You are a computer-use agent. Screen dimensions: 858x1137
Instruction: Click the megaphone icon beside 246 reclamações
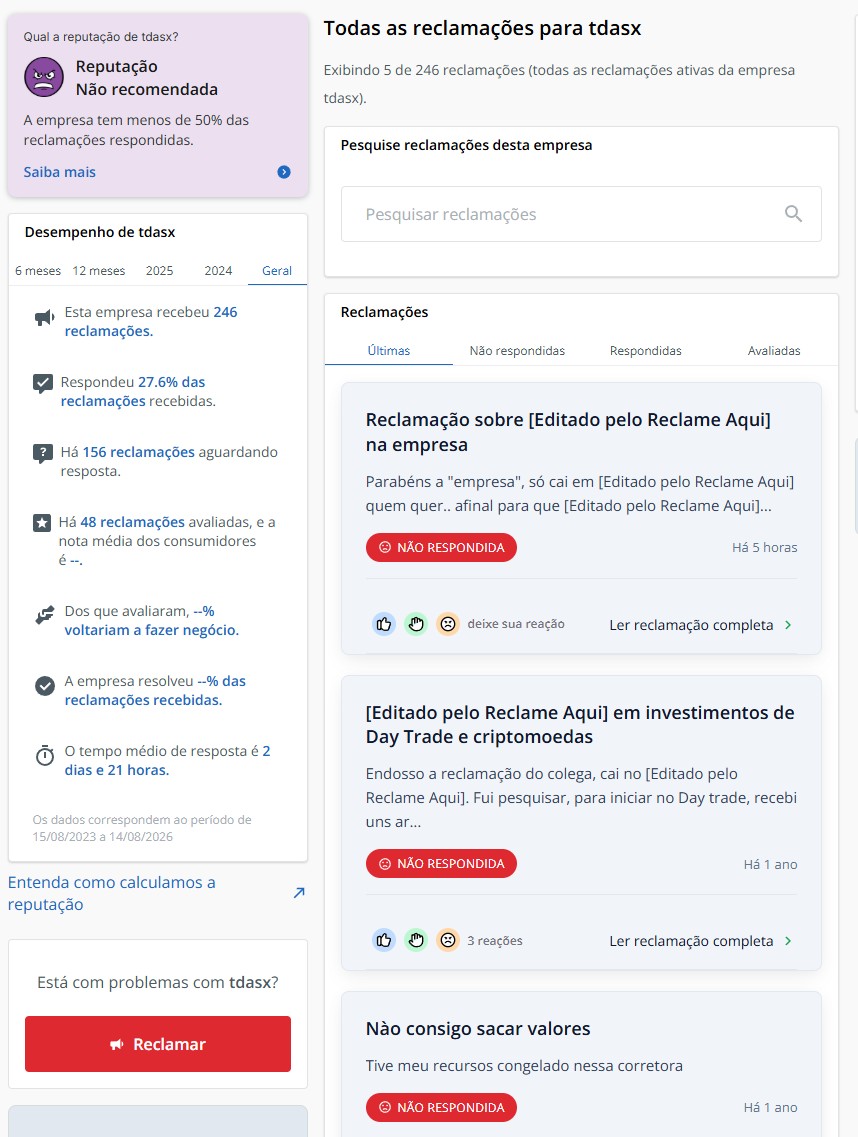(x=44, y=318)
